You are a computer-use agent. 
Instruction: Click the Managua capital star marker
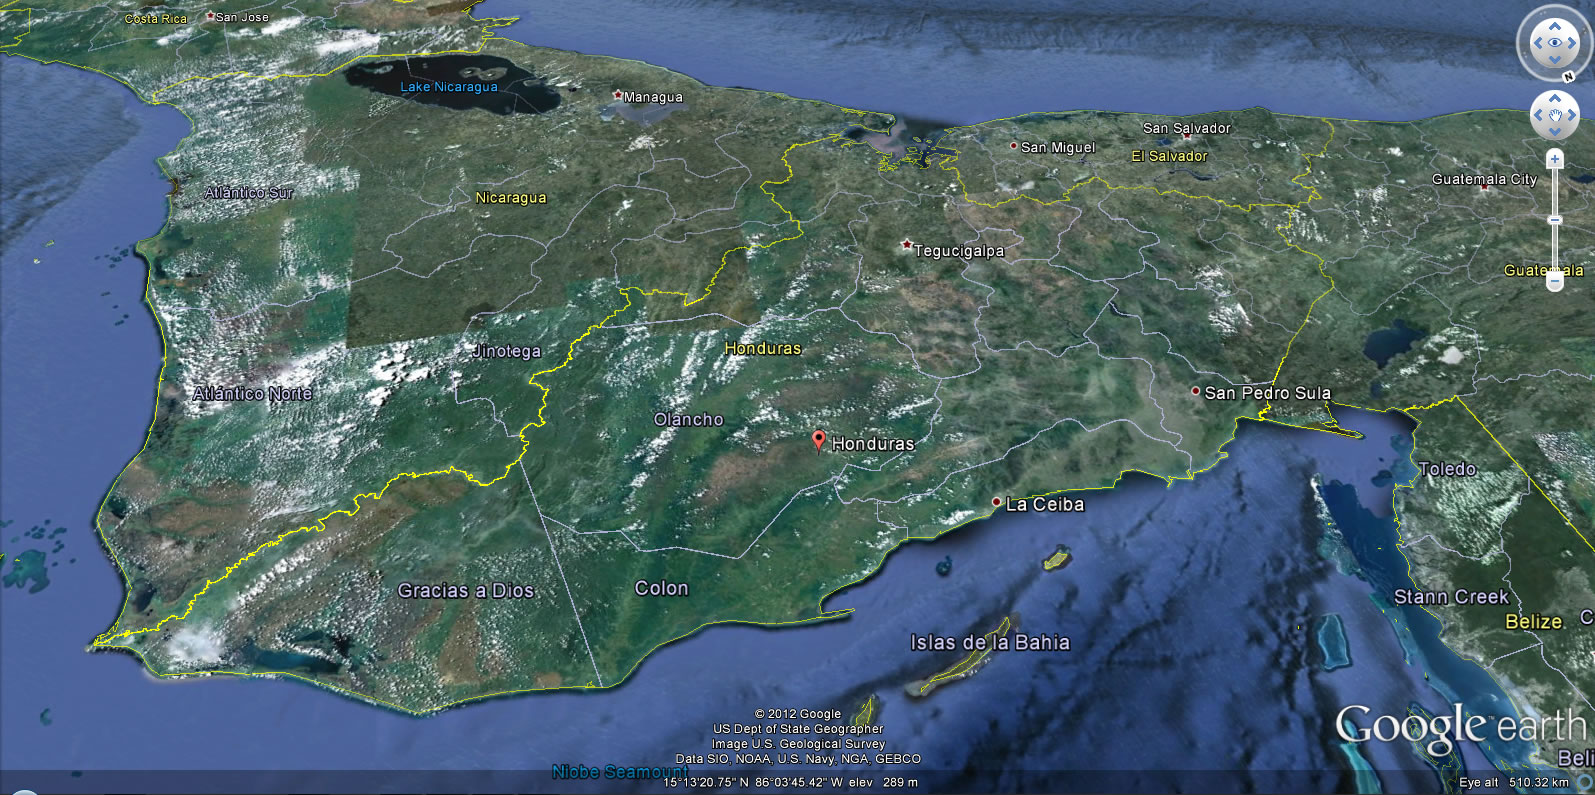pos(618,95)
